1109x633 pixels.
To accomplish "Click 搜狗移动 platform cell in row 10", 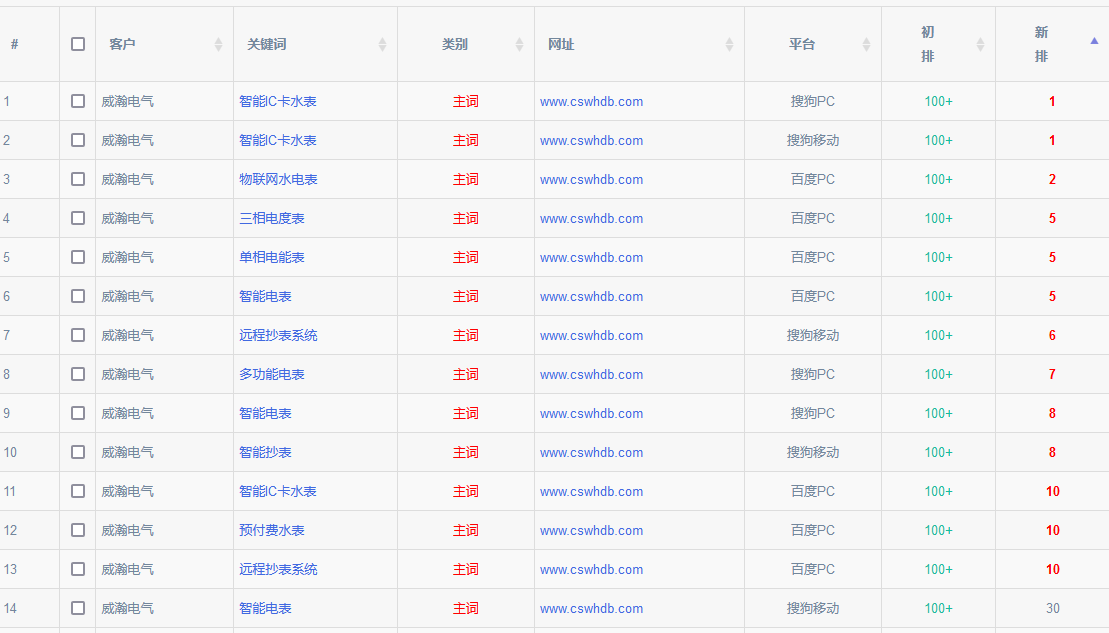I will click(x=813, y=452).
